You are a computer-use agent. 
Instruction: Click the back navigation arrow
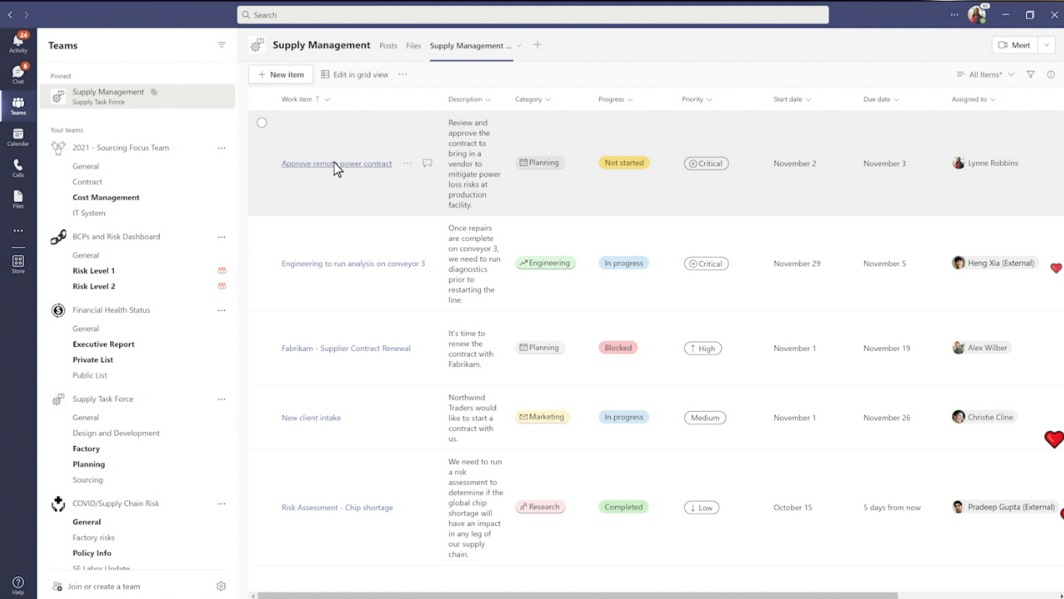(10, 14)
